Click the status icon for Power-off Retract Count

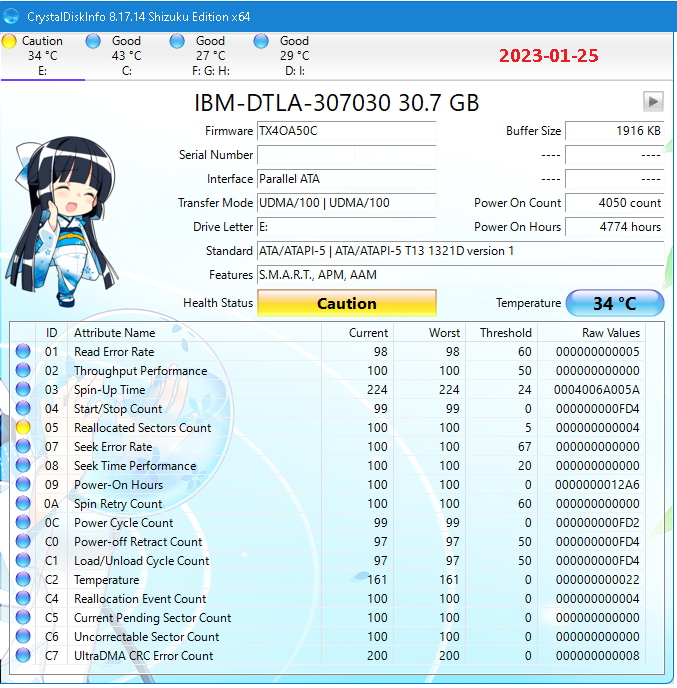(23, 541)
